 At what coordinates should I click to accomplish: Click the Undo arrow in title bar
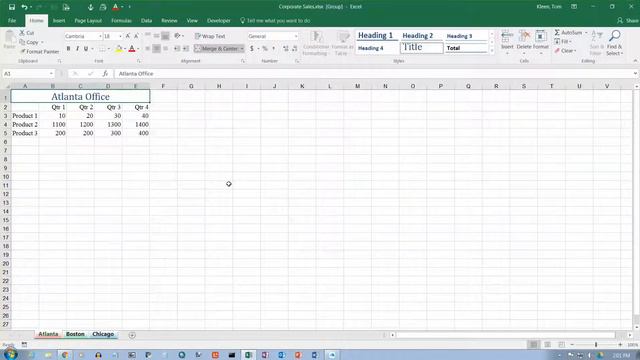pos(24,7)
